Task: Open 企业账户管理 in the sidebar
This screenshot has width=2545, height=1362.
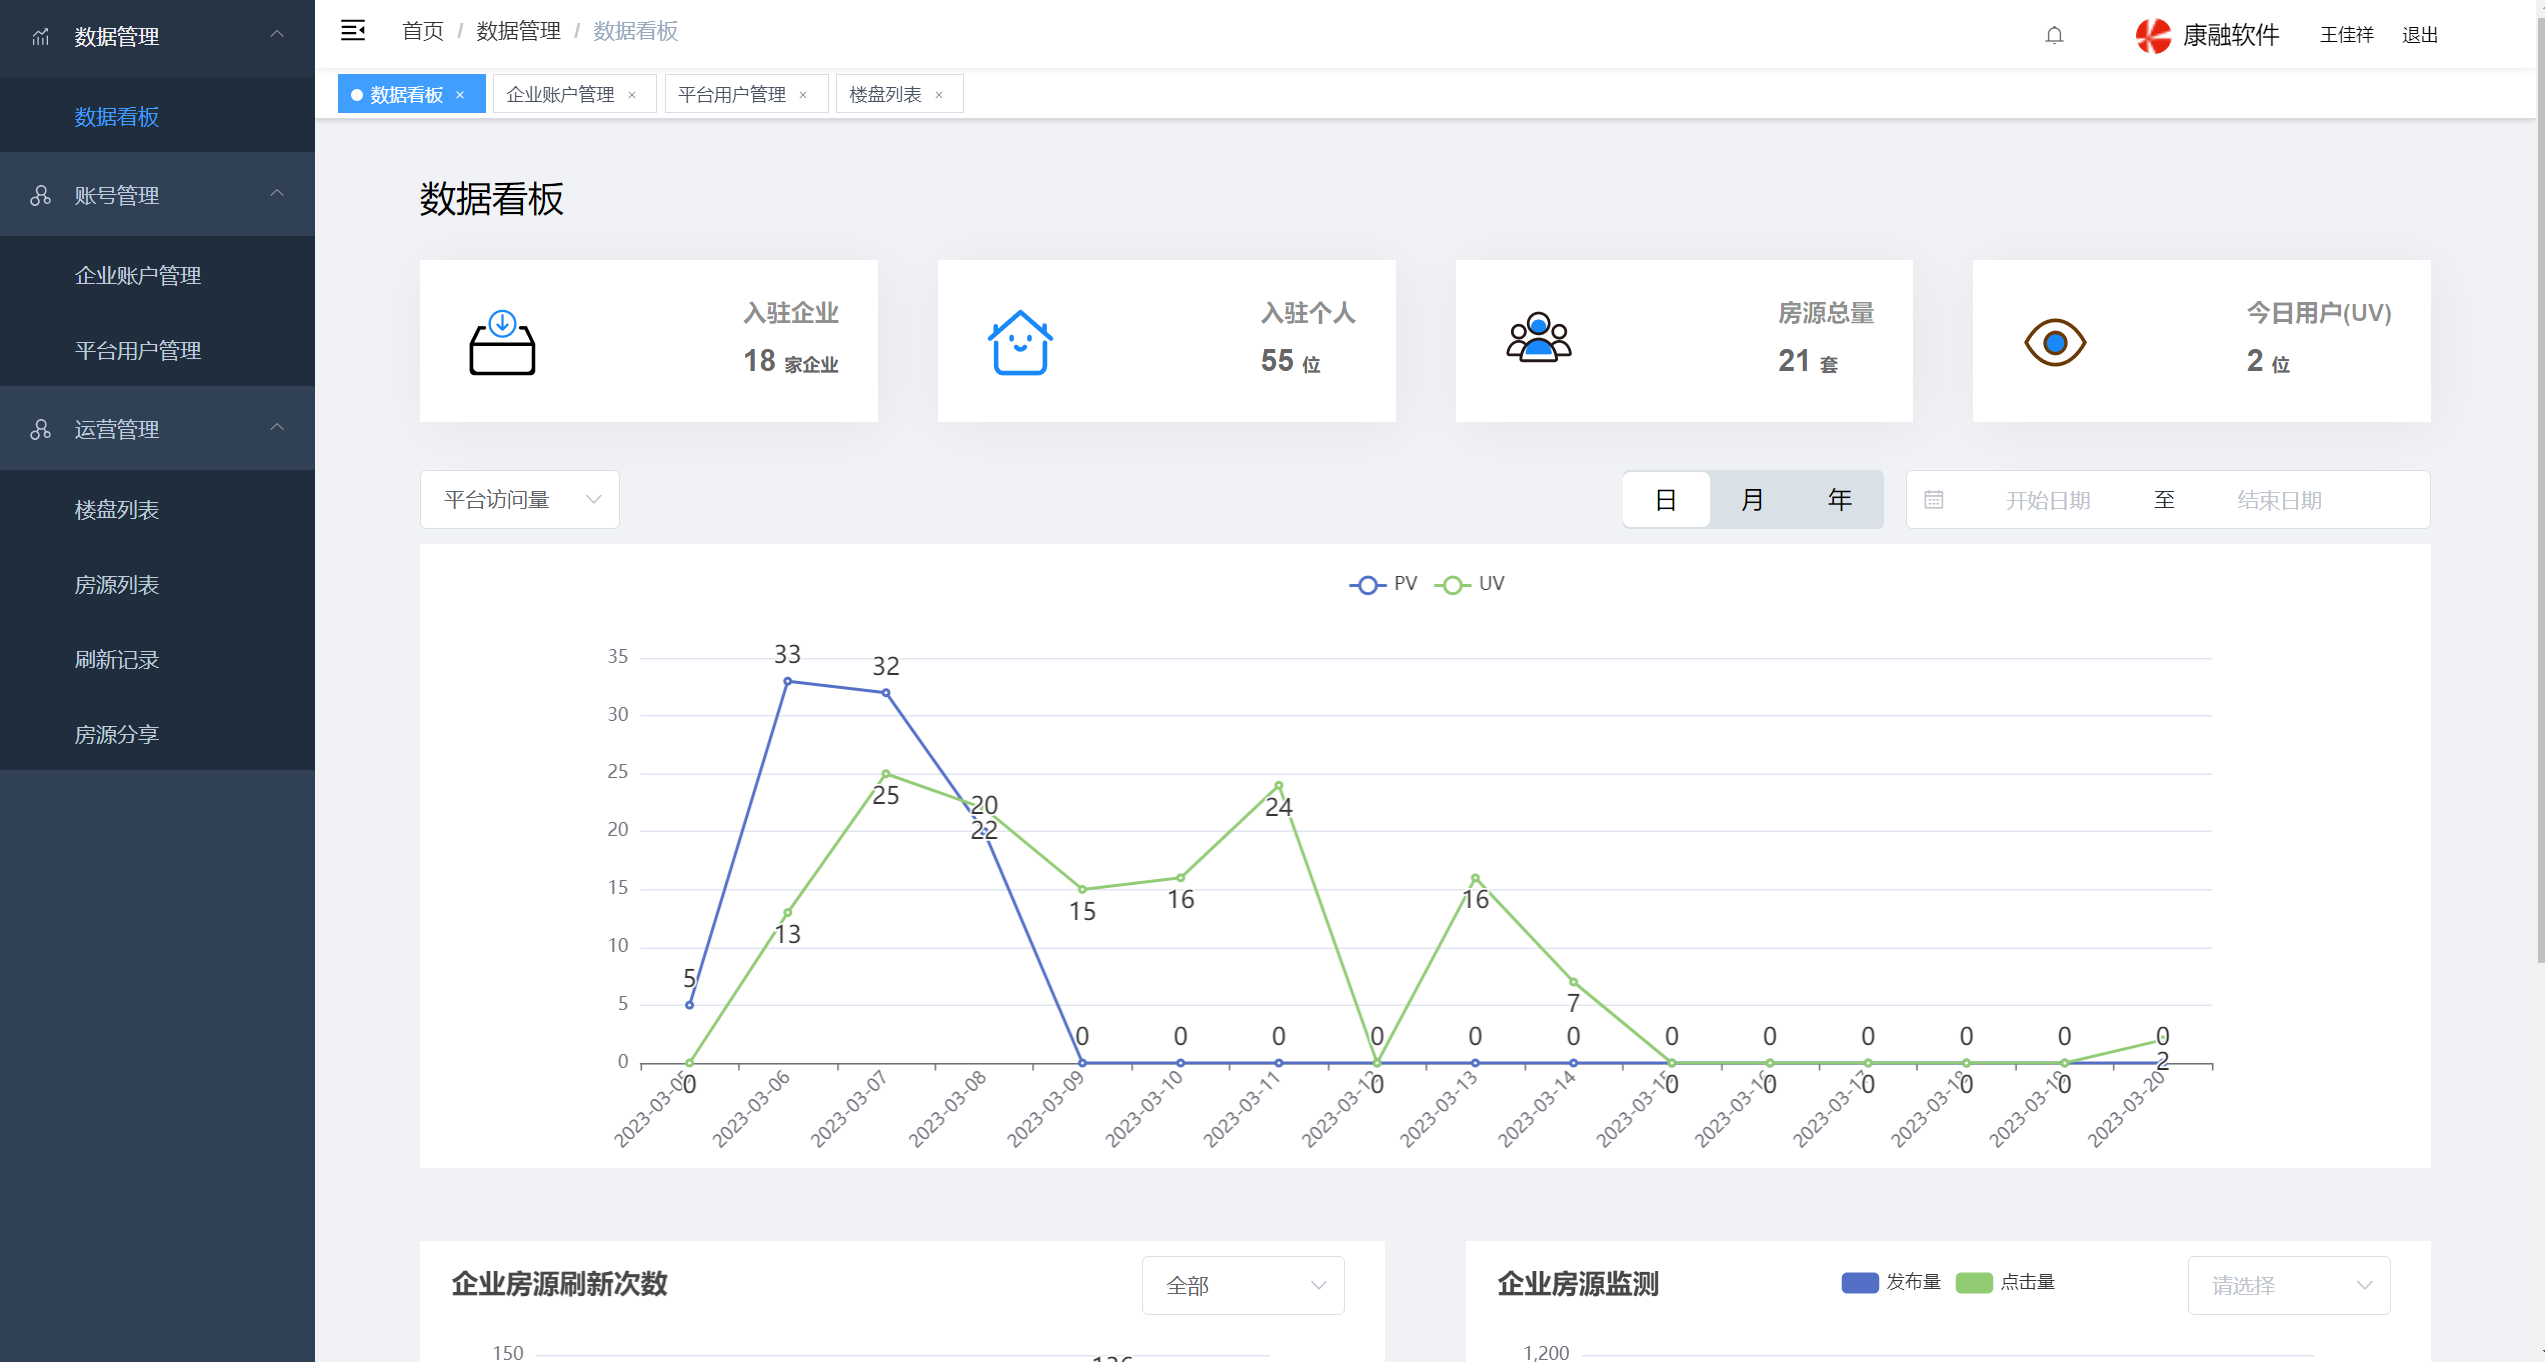Action: pyautogui.click(x=157, y=275)
